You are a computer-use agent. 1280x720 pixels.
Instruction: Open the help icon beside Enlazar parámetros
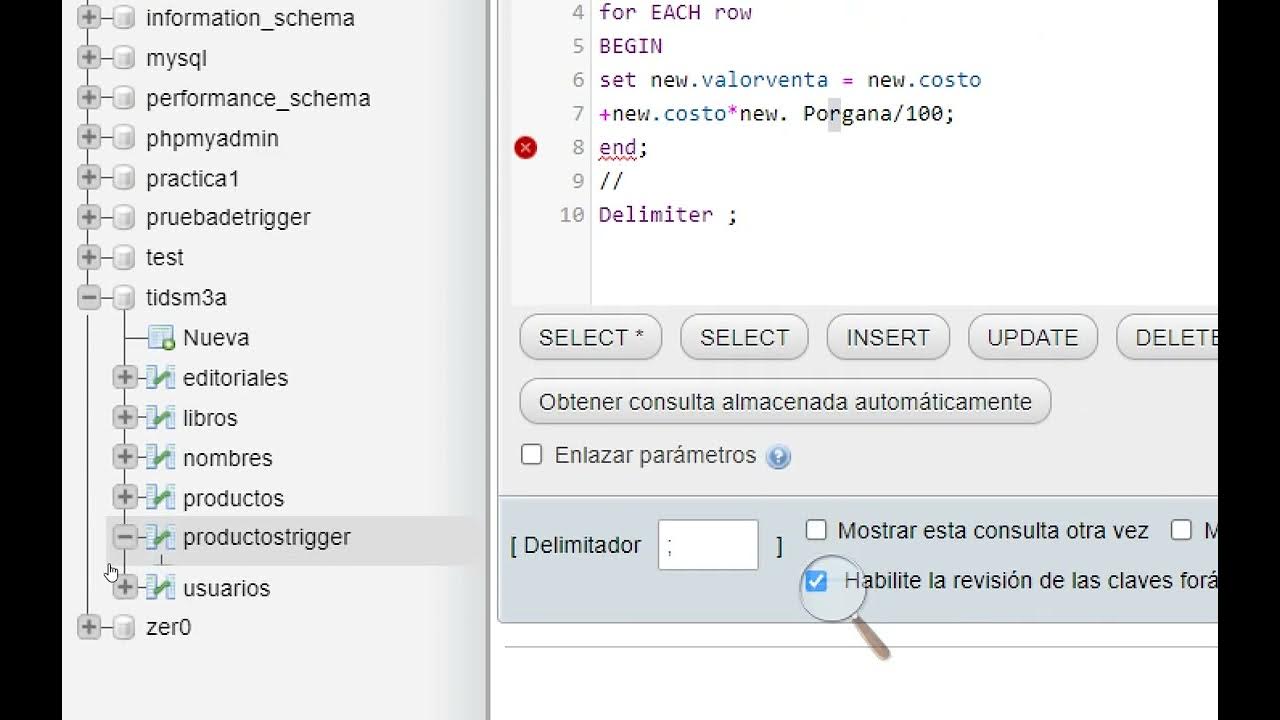coord(778,457)
